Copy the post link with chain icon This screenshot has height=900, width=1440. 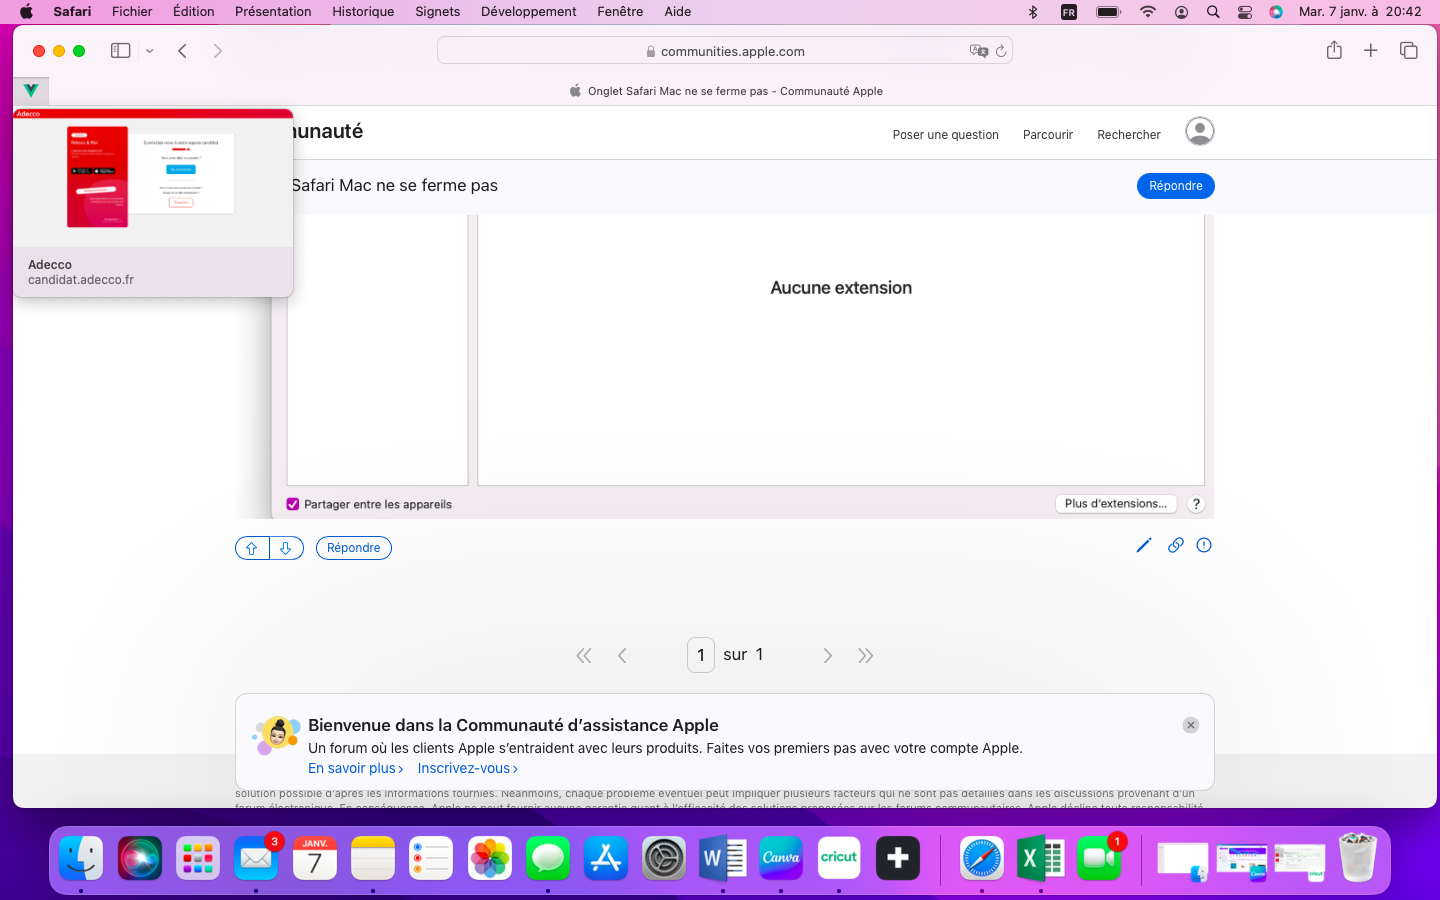pos(1175,545)
